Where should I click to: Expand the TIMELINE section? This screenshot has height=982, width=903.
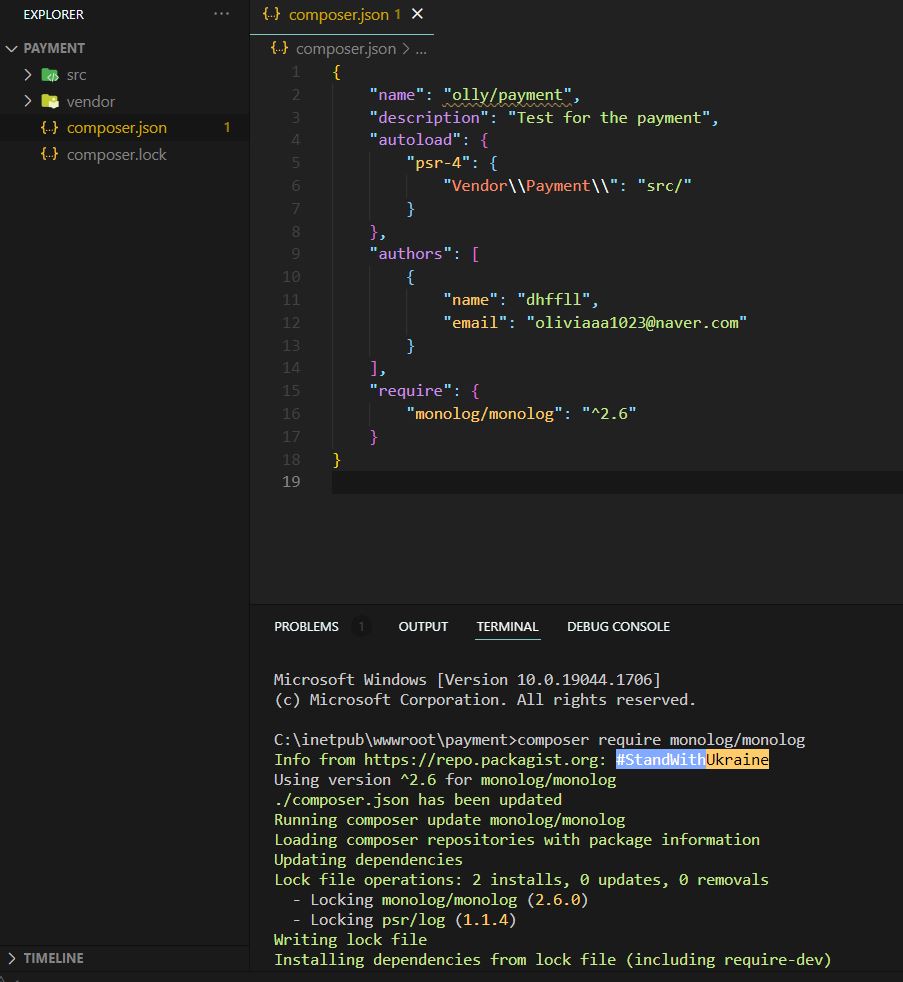coord(125,958)
